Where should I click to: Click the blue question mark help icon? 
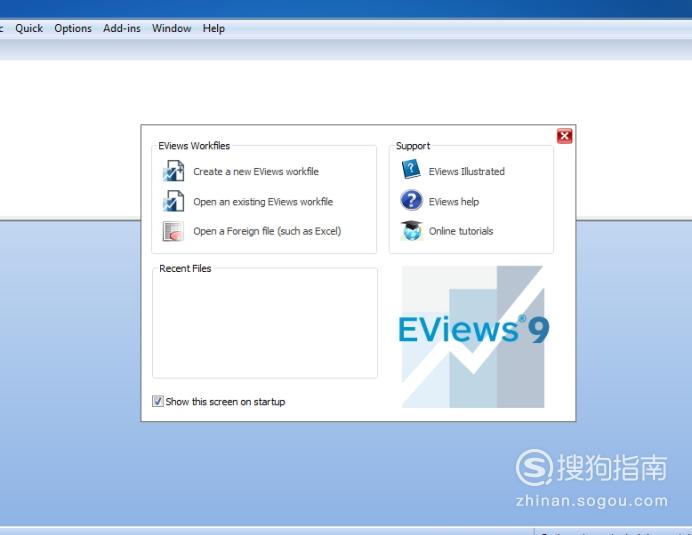pyautogui.click(x=411, y=200)
